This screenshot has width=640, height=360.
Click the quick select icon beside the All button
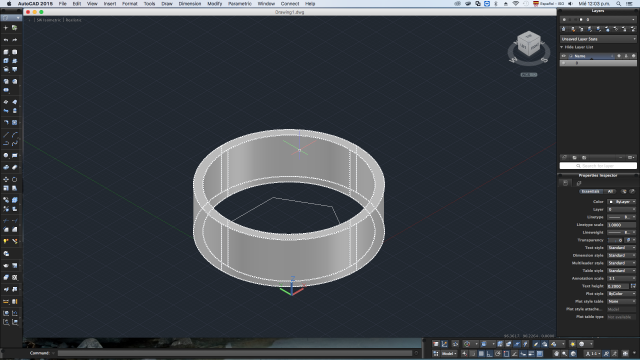click(624, 191)
